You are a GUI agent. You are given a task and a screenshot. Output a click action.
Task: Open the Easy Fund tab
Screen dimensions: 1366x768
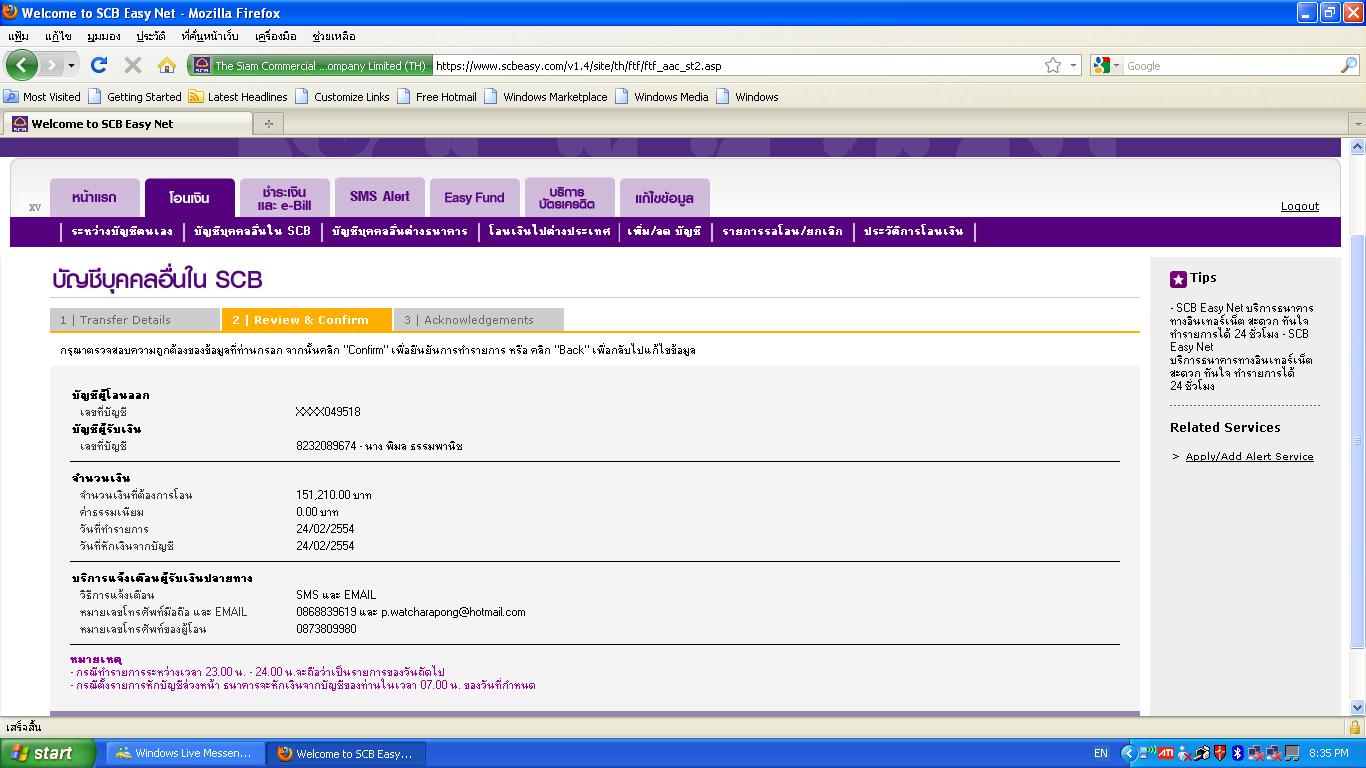coord(474,198)
